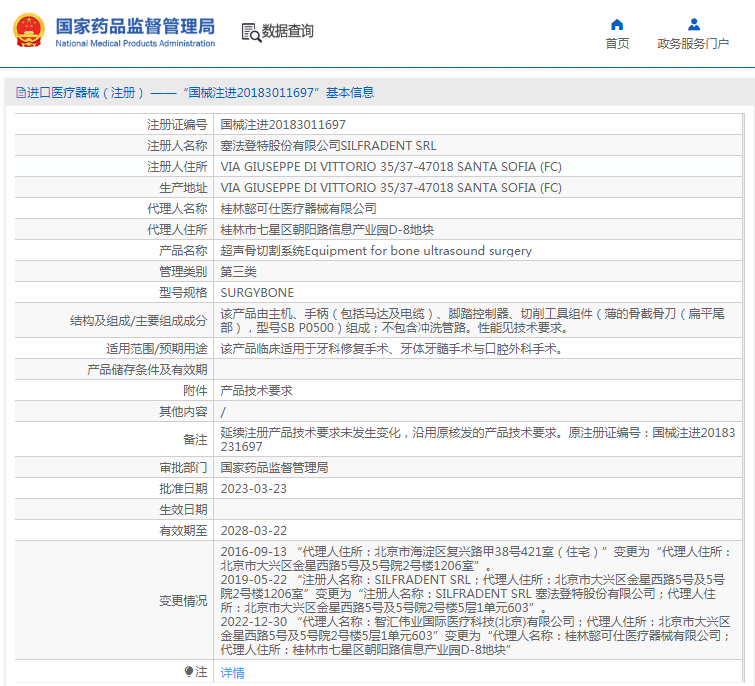Click the 适用范围 intended use text
The width and height of the screenshot is (755, 686).
(x=392, y=349)
